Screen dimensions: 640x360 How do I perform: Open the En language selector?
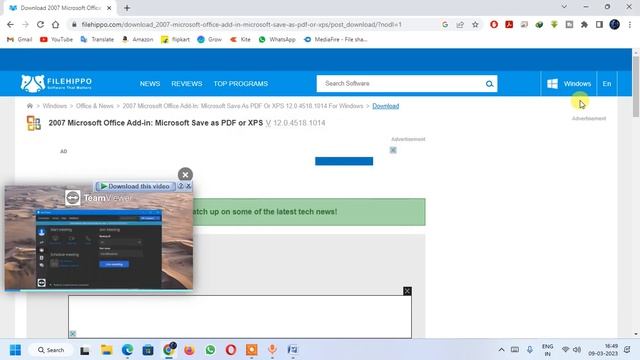click(607, 84)
